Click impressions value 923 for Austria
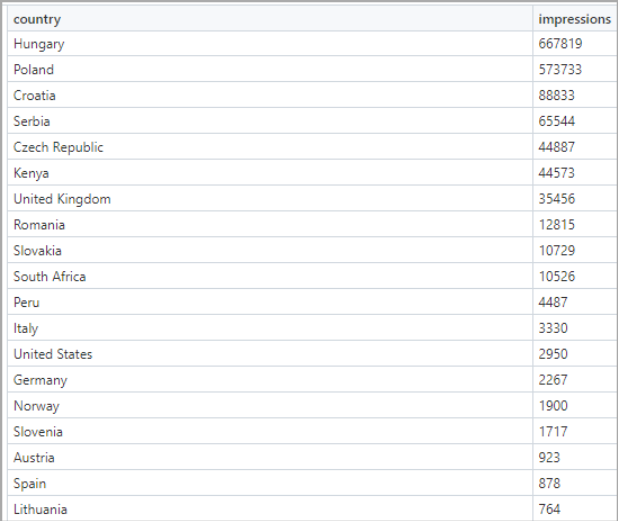Screen dimensions: 618x521 pyautogui.click(x=549, y=458)
